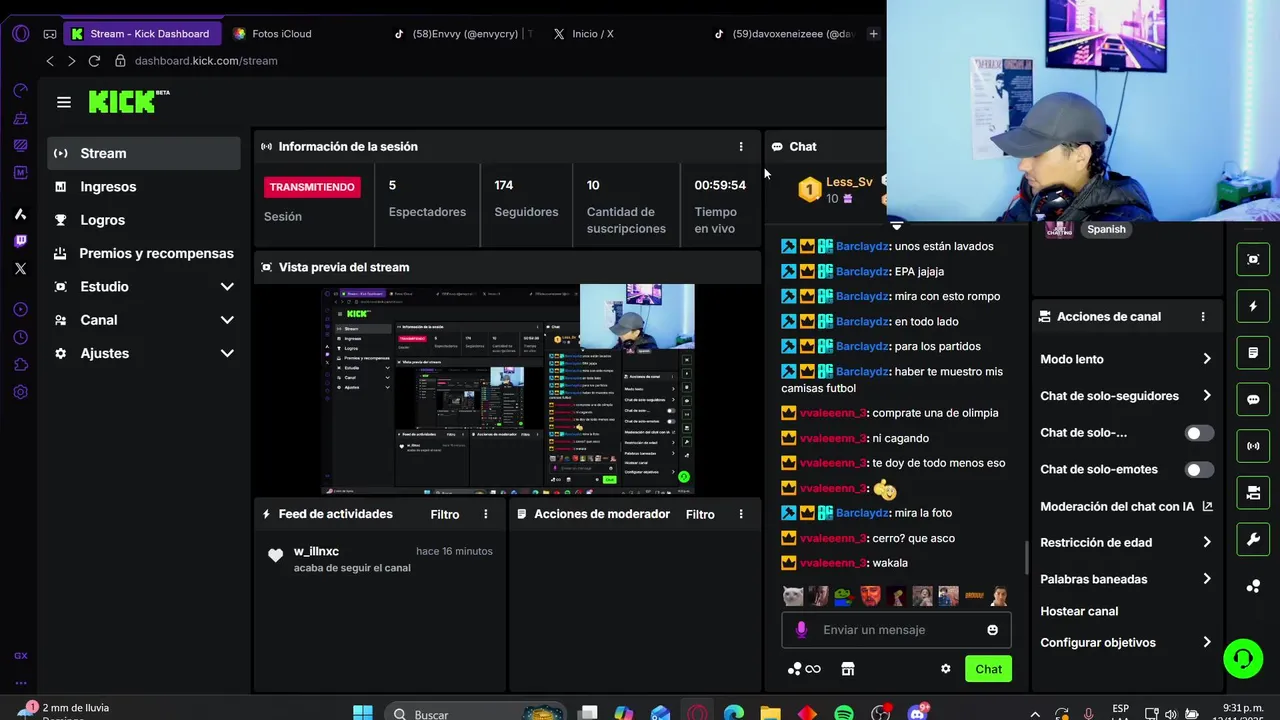The height and width of the screenshot is (720, 1280).
Task: Open Microsoft Edge from taskbar
Action: 734,713
